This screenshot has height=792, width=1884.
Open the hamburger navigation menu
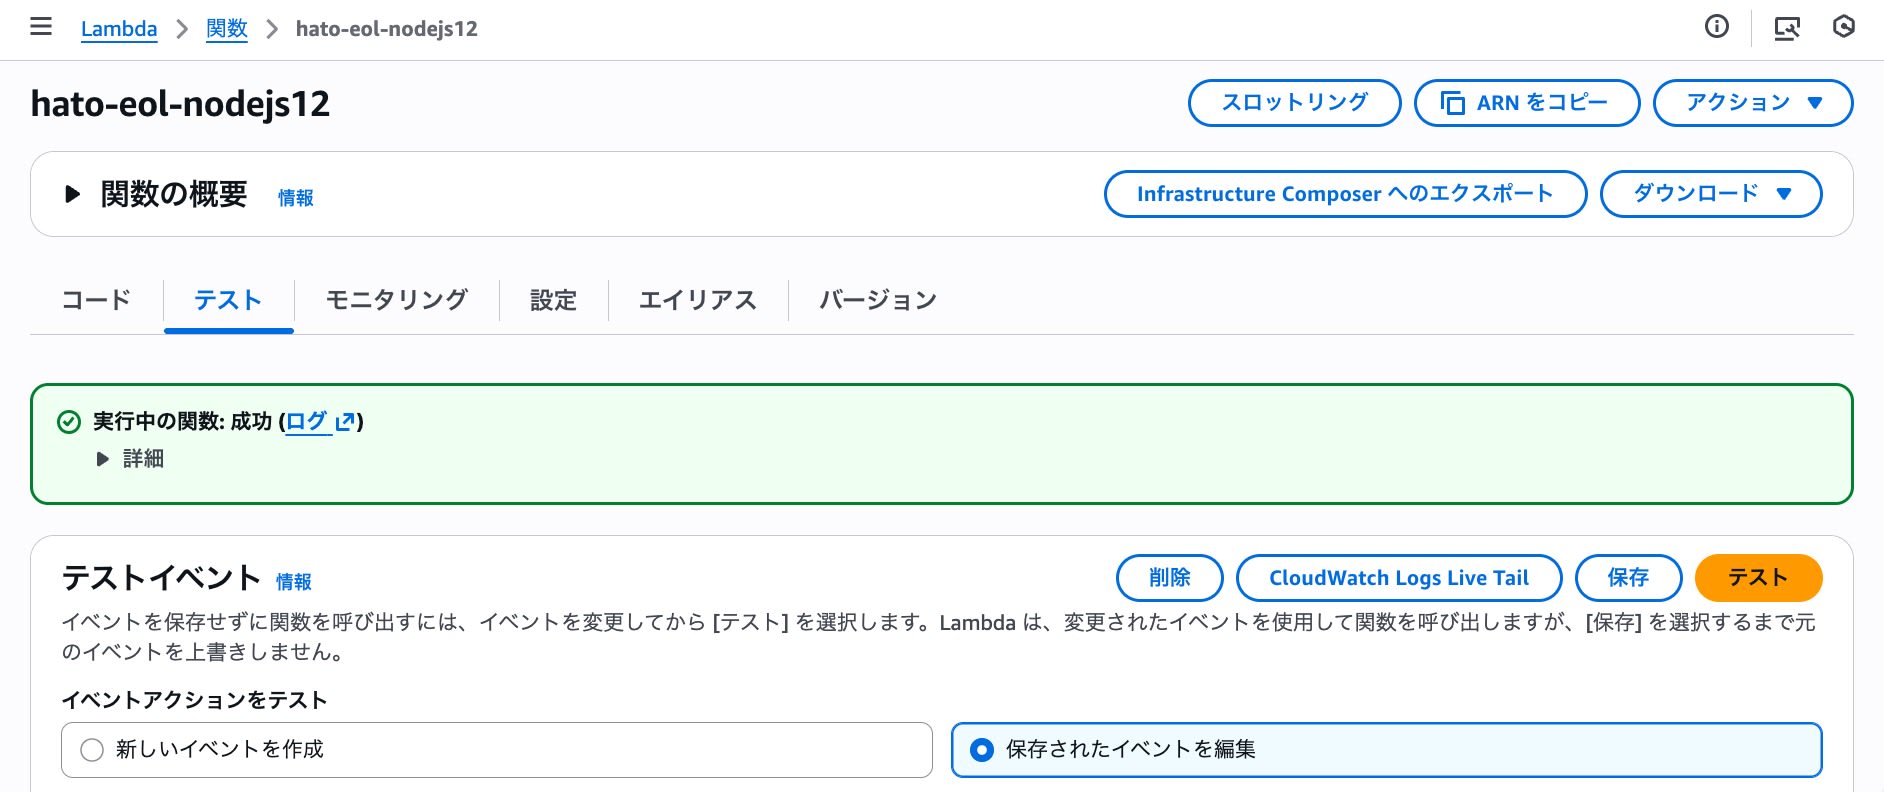click(x=41, y=27)
